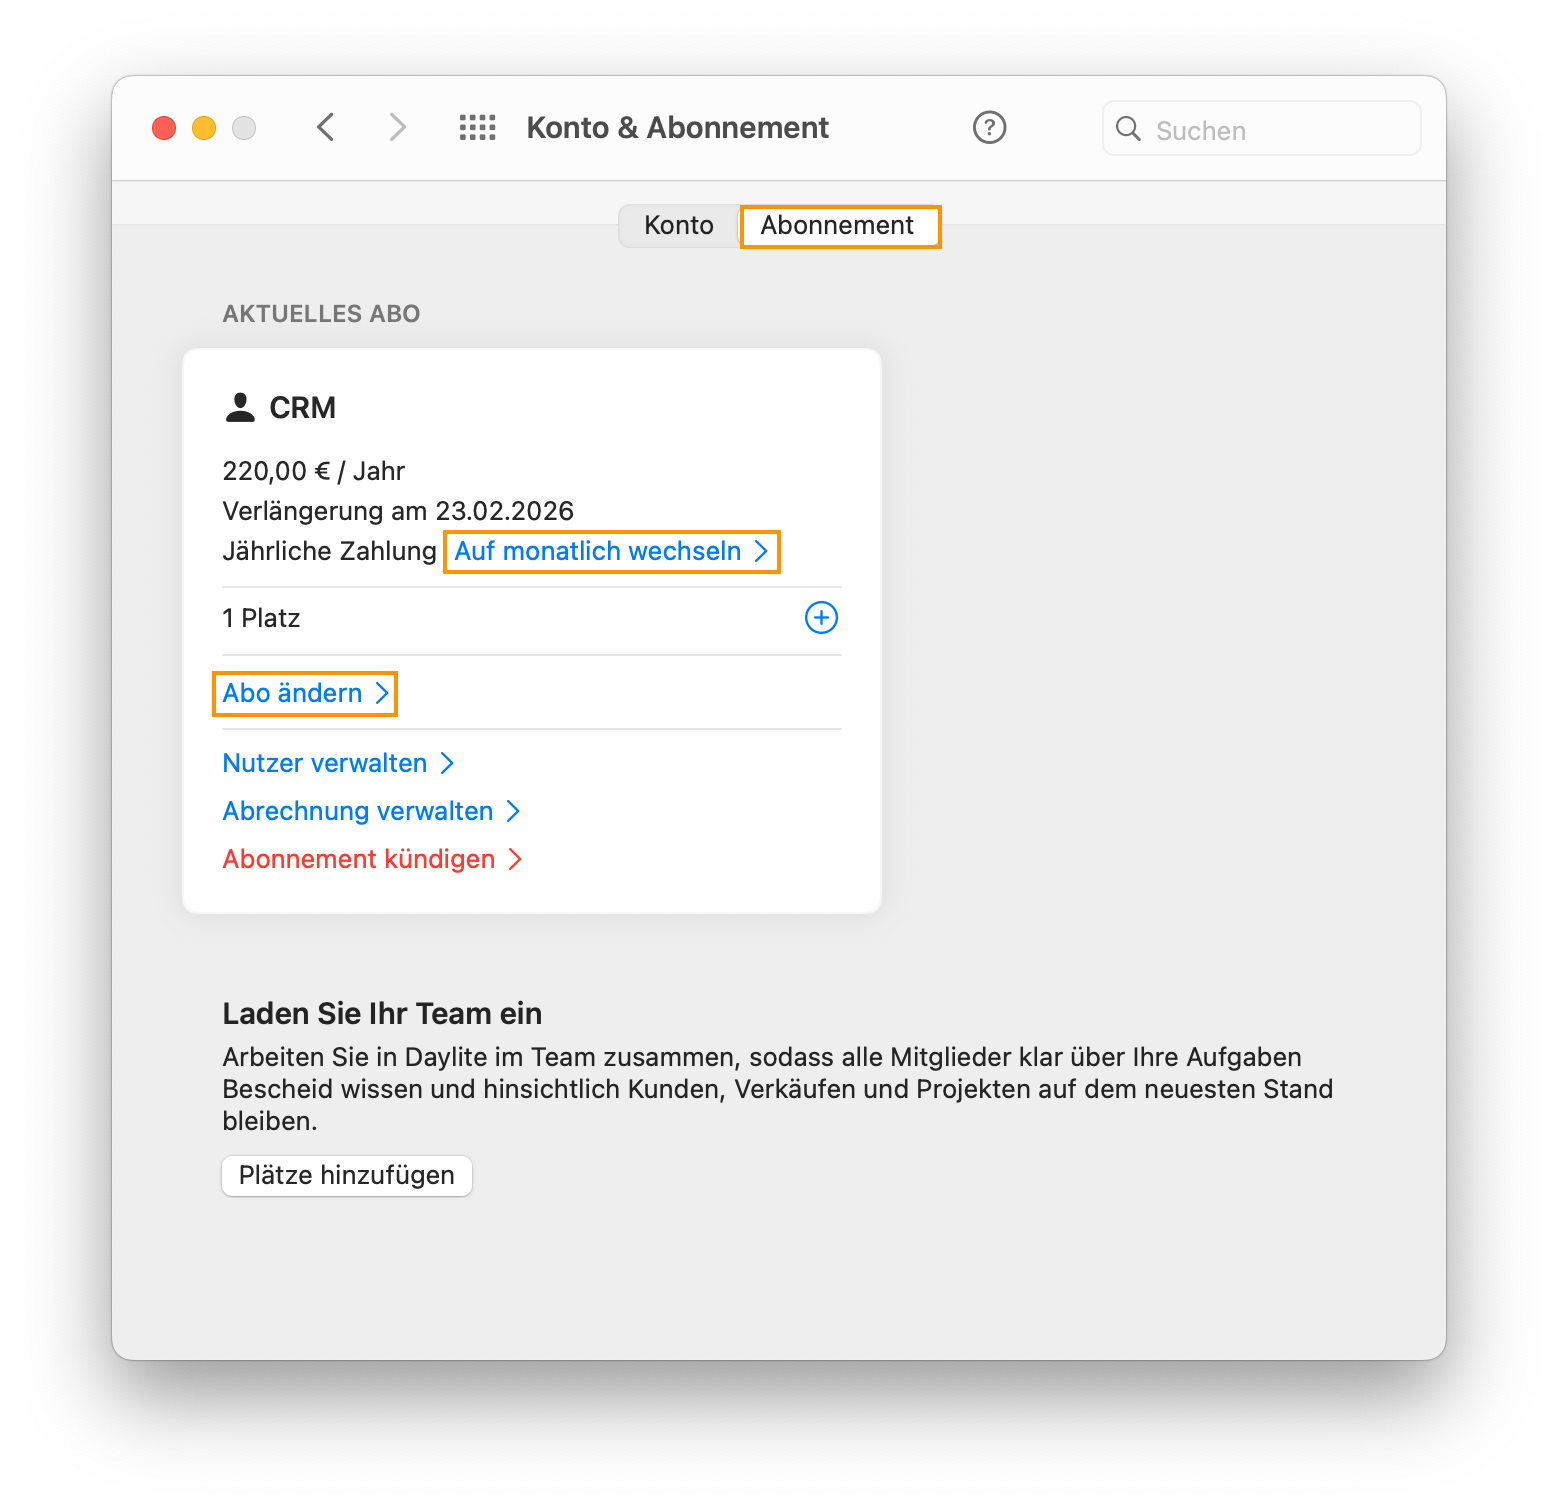Focus the Suchen search field
Image resolution: width=1558 pixels, height=1508 pixels.
[x=1261, y=128]
